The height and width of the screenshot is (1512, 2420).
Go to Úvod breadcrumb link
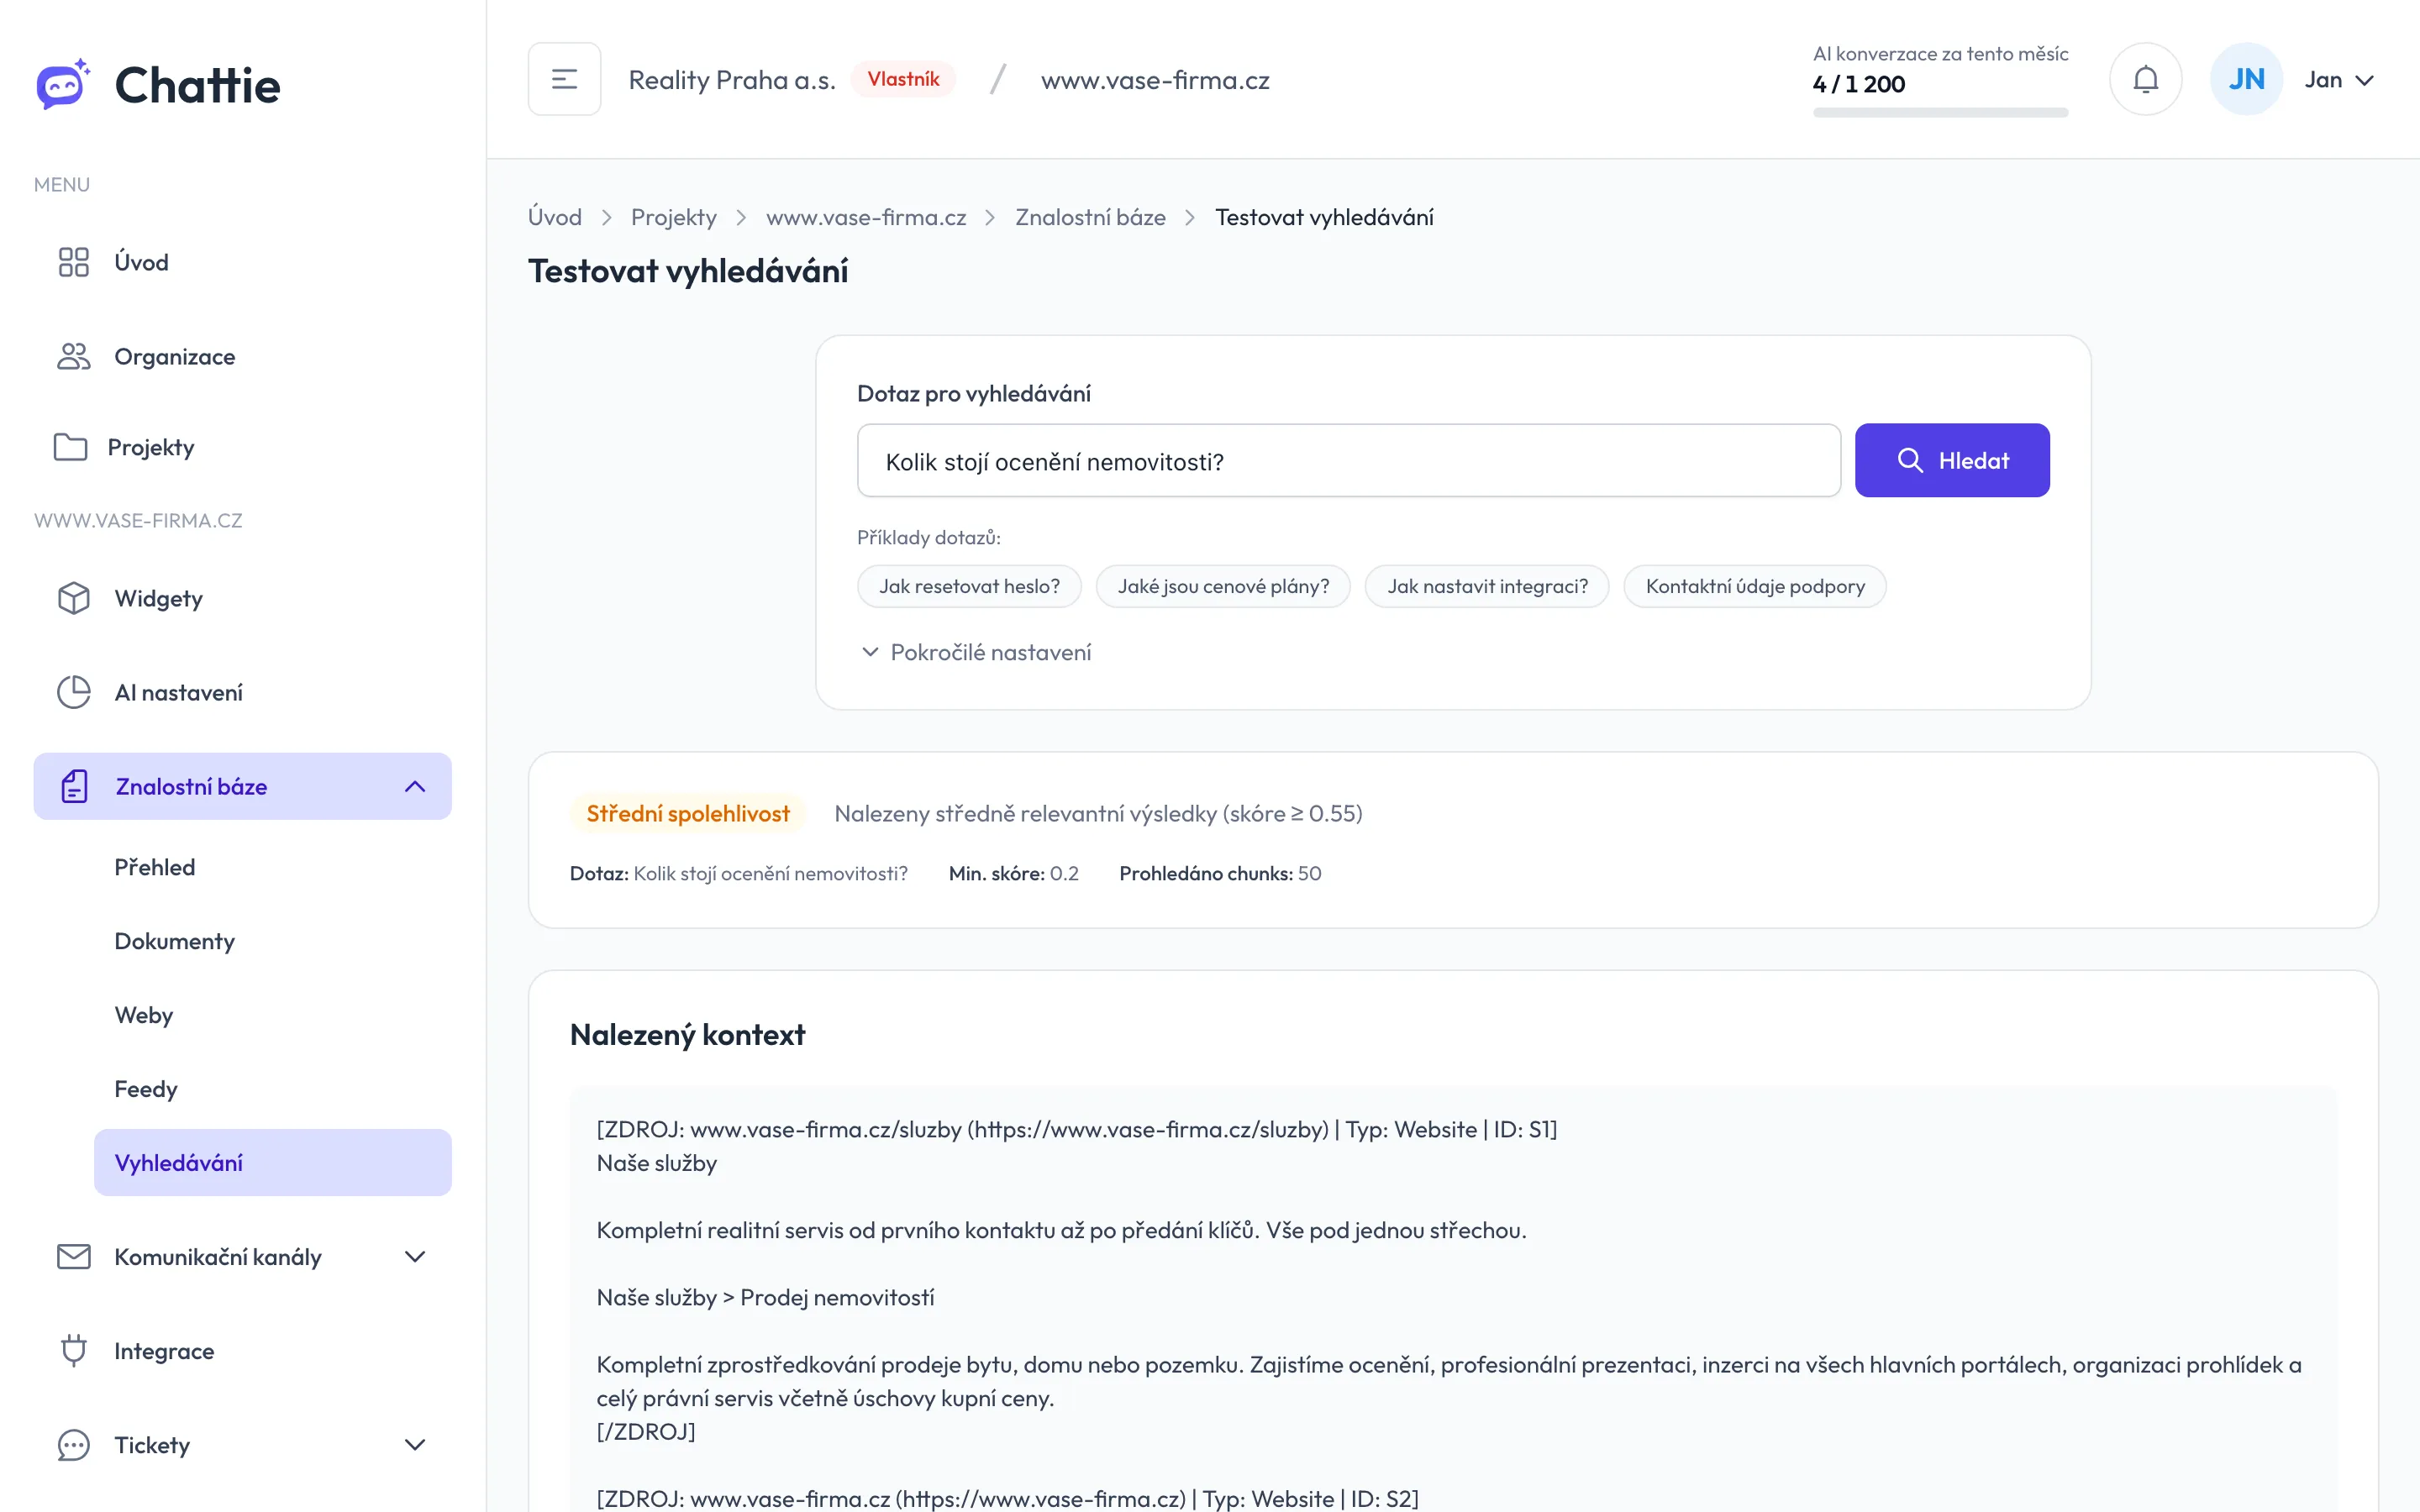tap(555, 217)
